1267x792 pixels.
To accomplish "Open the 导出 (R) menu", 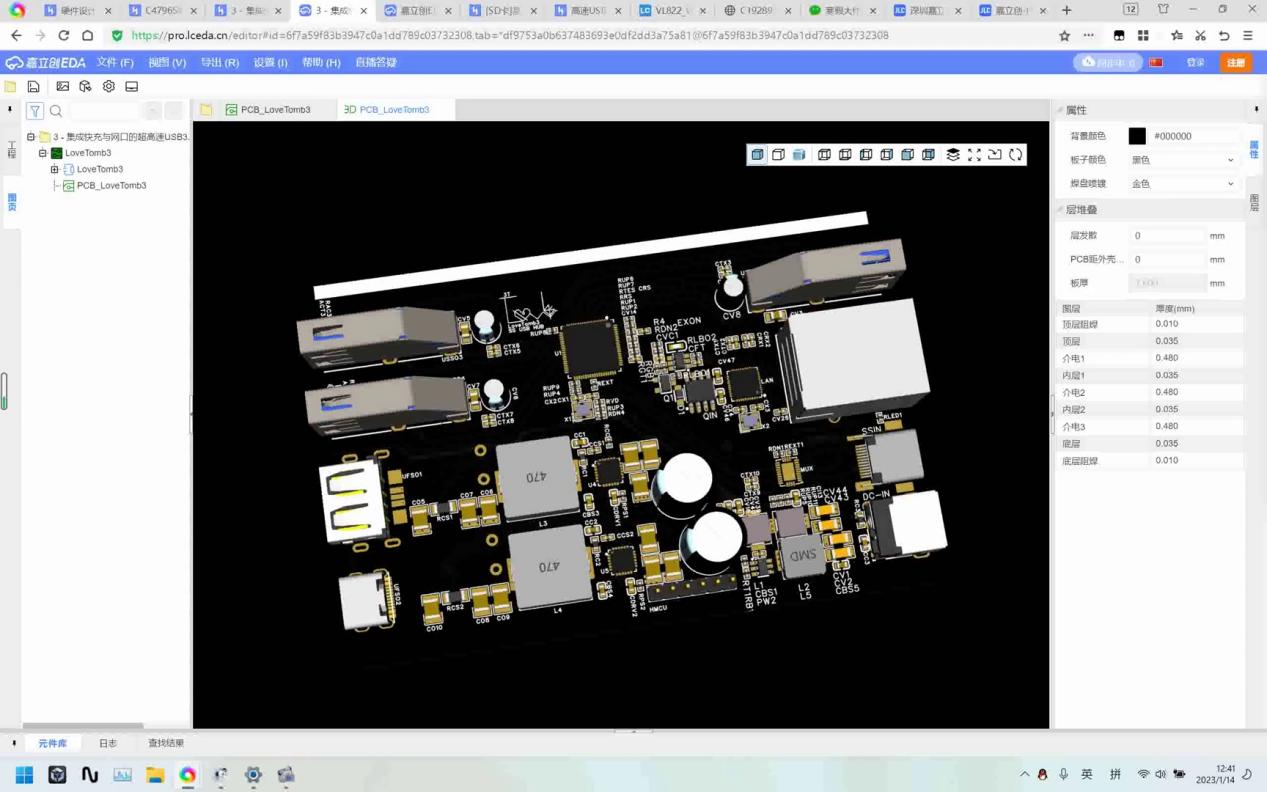I will pyautogui.click(x=219, y=62).
